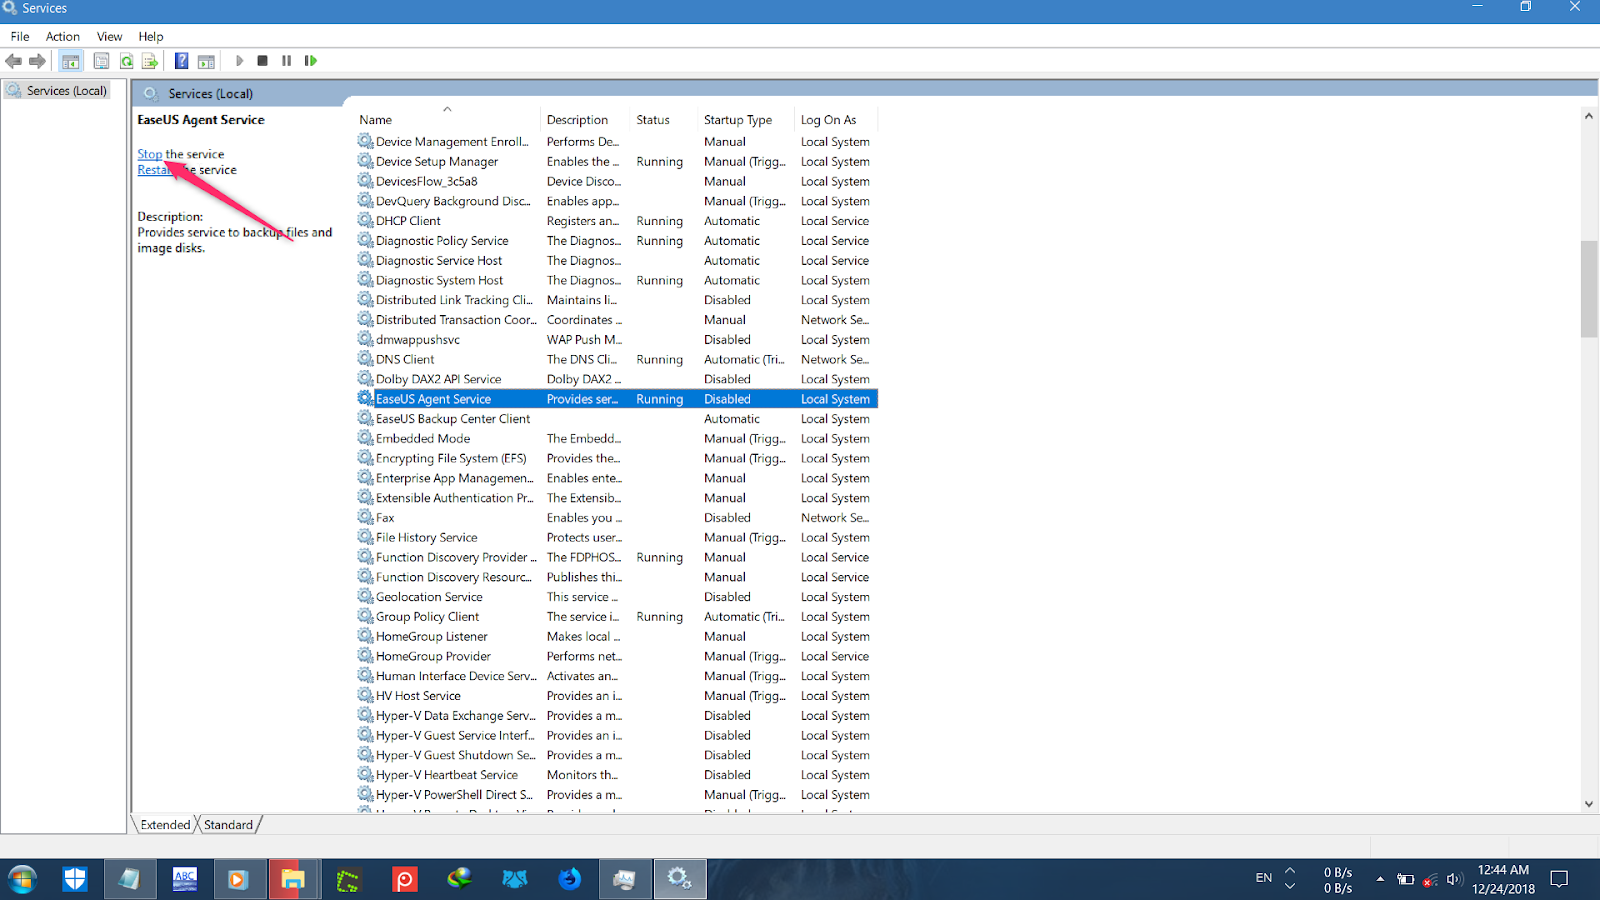This screenshot has width=1600, height=900.
Task: Open Firefox from the taskbar
Action: click(x=570, y=879)
